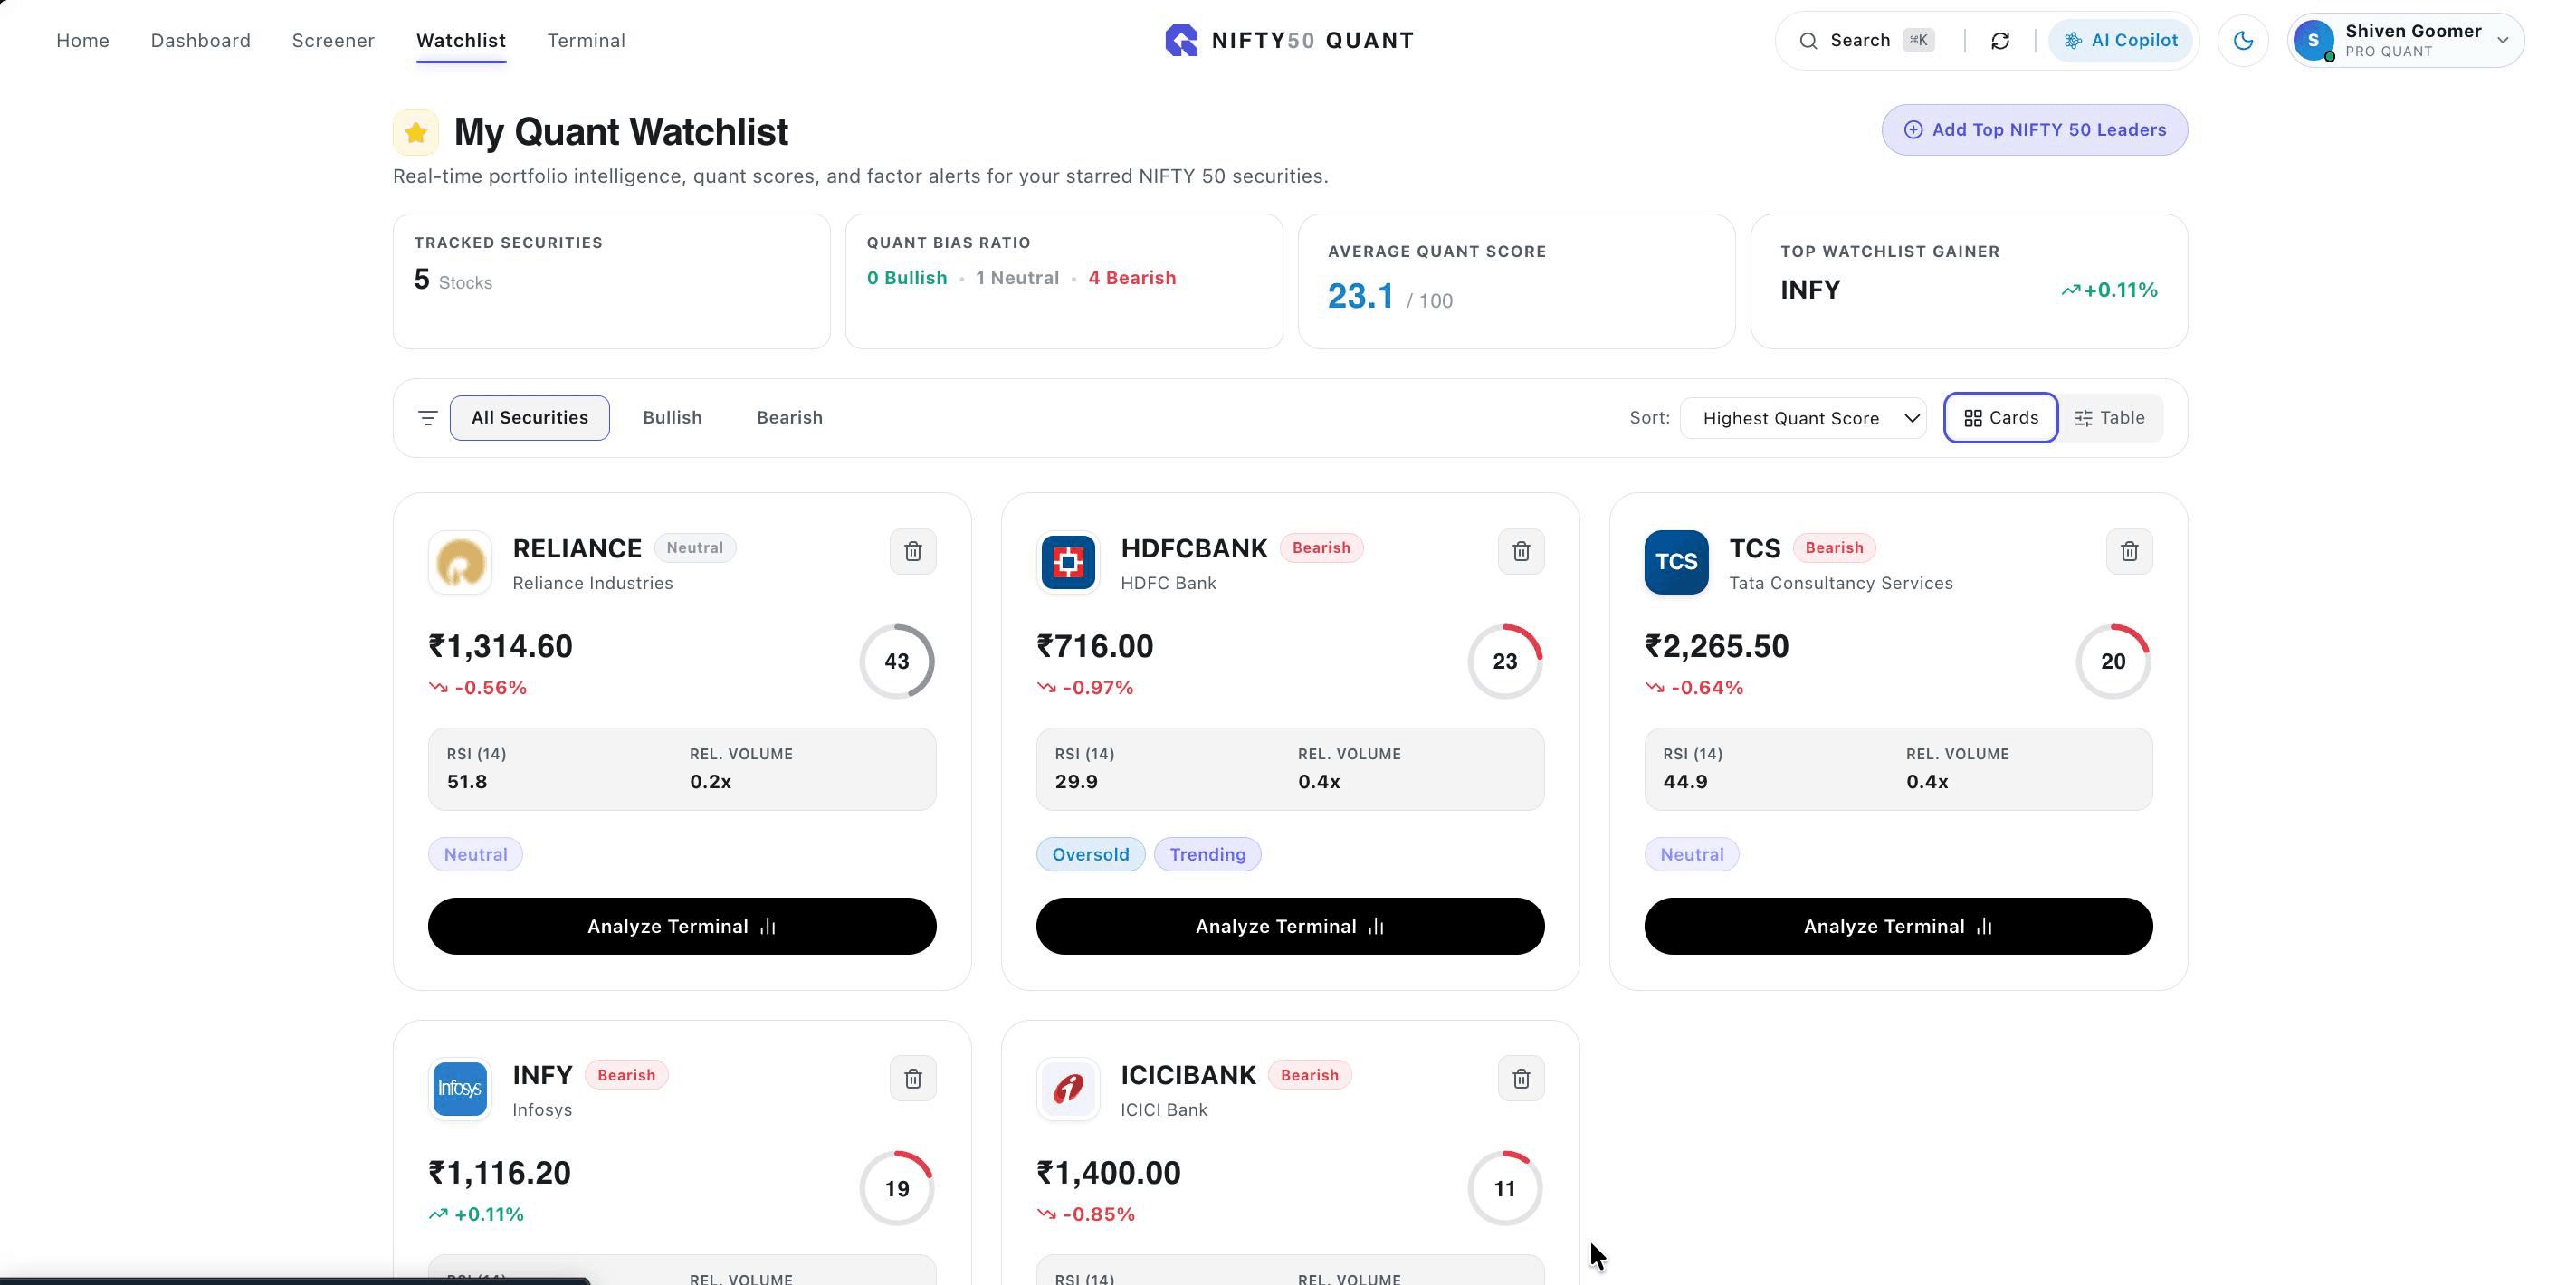The image size is (2576, 1285).
Task: Filter watchlist to Bearish stocks
Action: 789,418
